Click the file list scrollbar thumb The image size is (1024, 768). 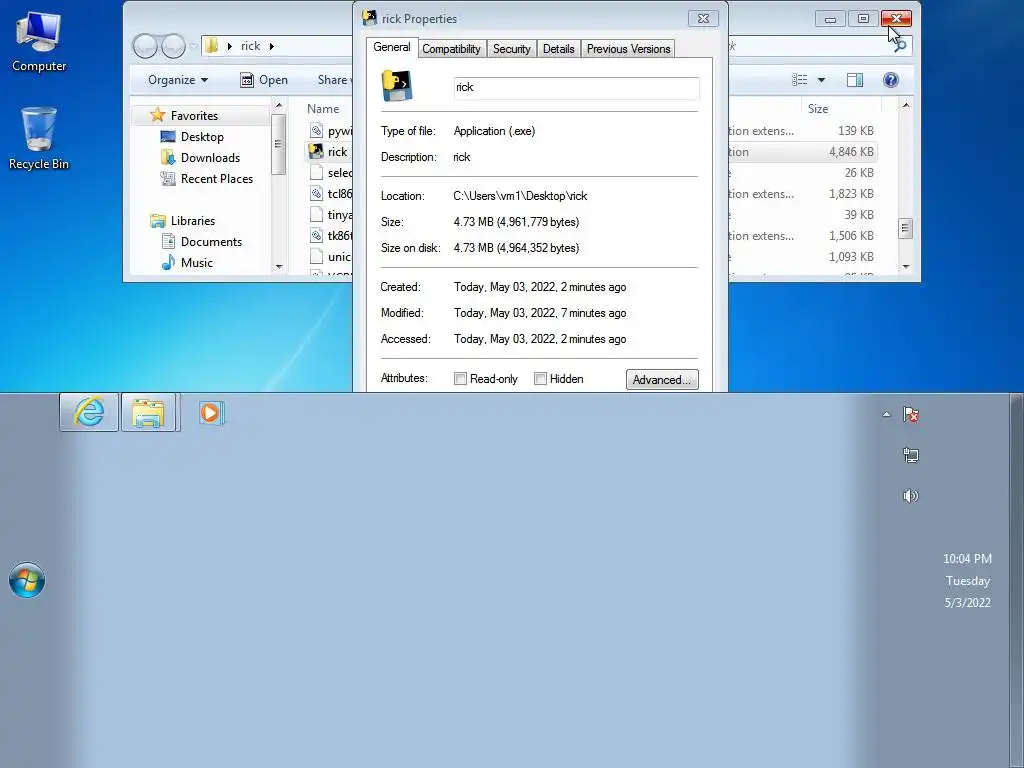point(906,229)
